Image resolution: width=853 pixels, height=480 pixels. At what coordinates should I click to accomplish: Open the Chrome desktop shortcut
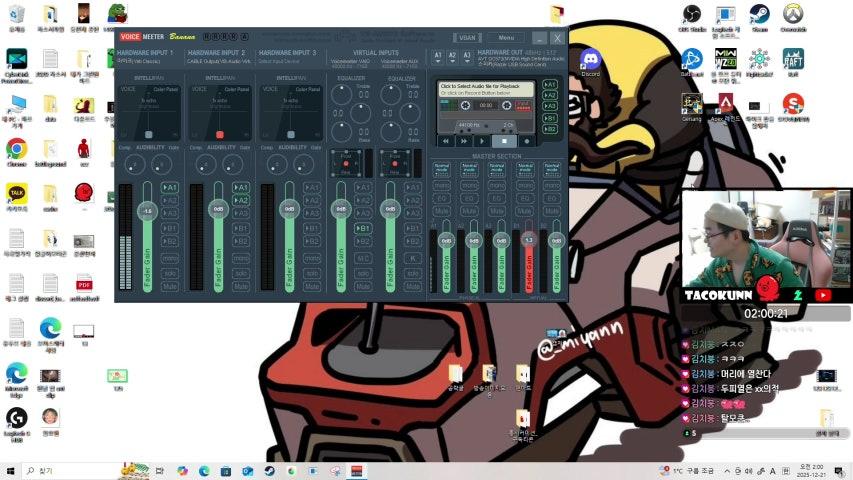point(16,150)
